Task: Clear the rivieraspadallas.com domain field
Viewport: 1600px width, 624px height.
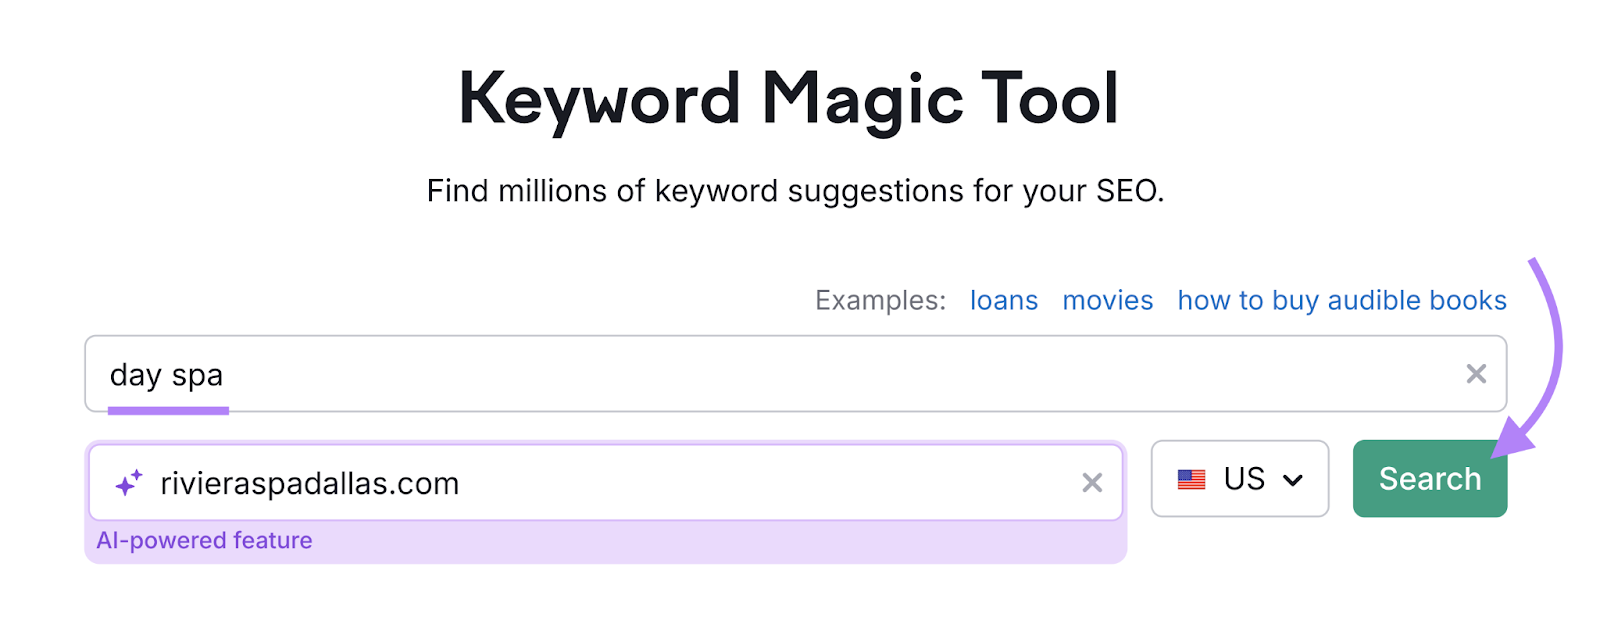Action: tap(1092, 483)
